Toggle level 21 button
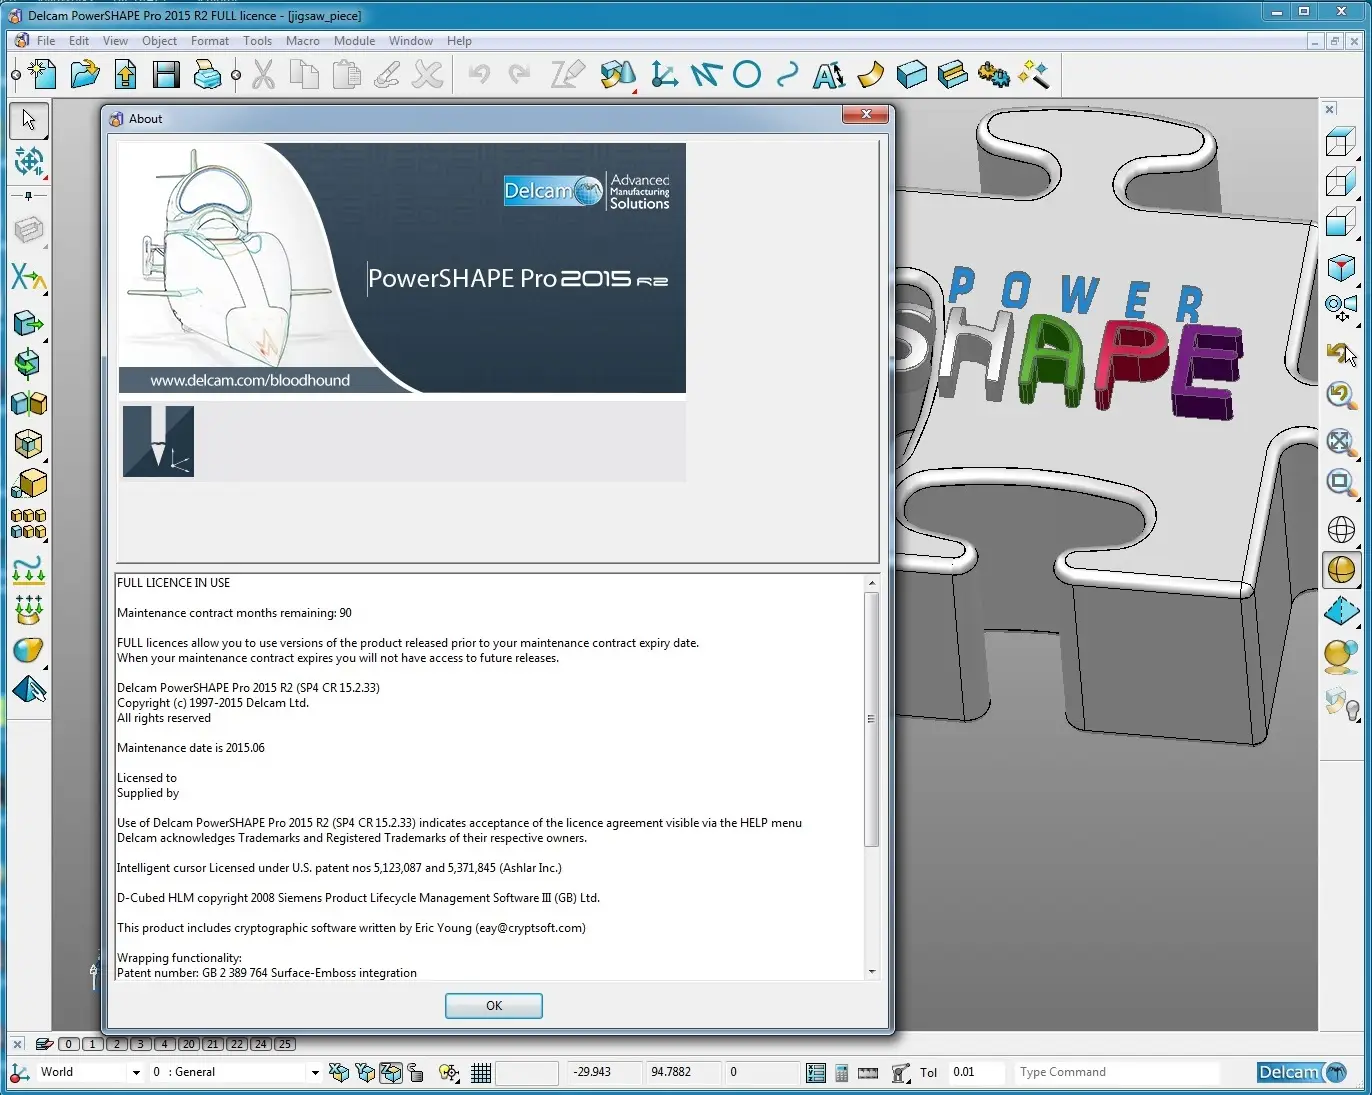 (x=213, y=1044)
